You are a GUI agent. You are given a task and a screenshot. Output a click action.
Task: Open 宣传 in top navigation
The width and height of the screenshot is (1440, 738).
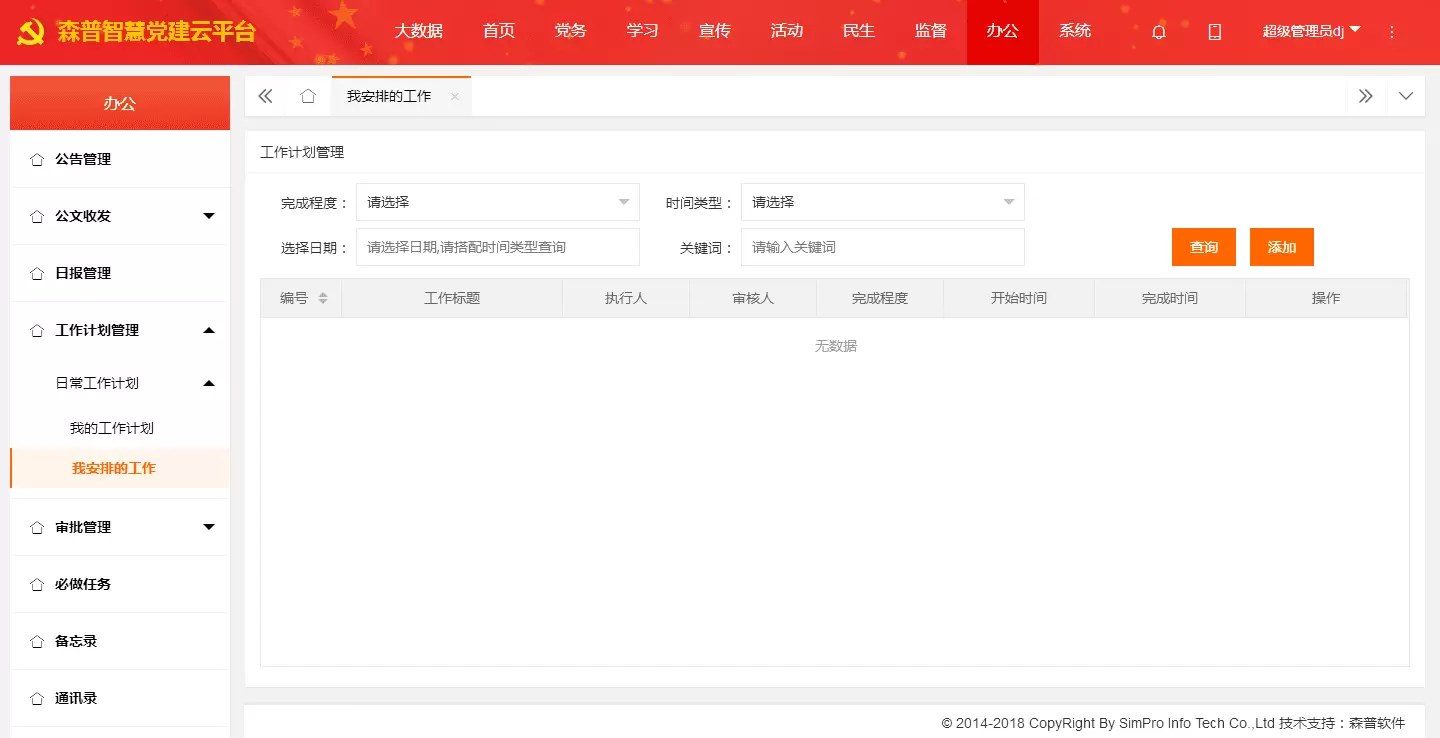[x=715, y=31]
